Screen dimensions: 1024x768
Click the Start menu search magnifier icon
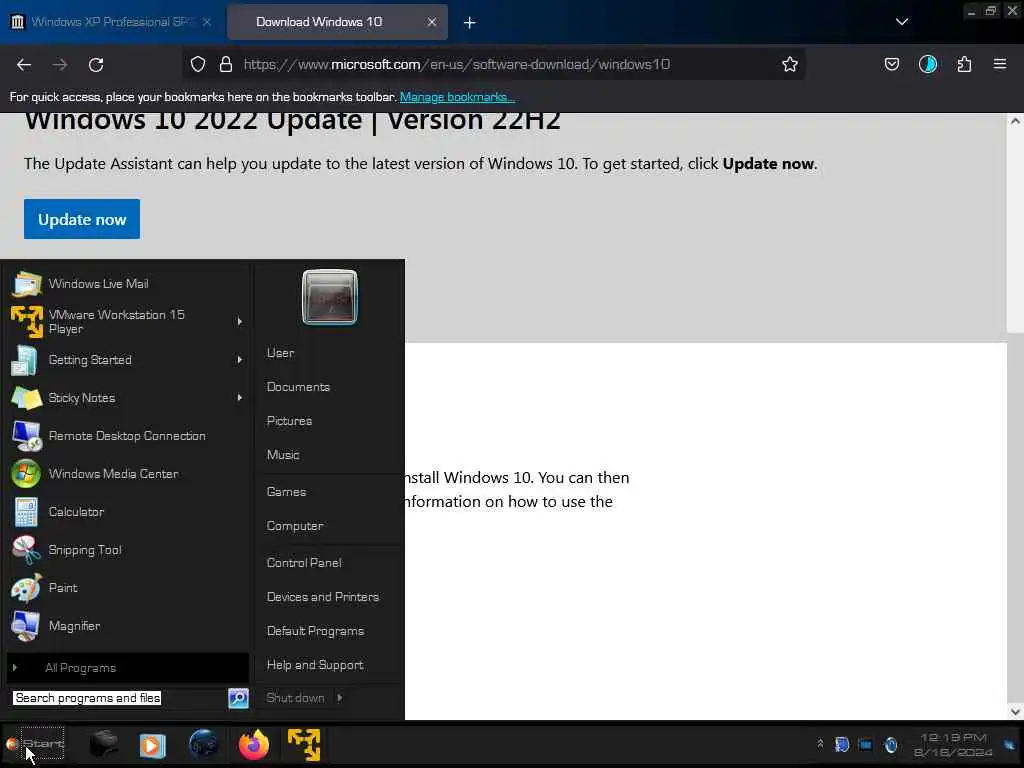[238, 698]
